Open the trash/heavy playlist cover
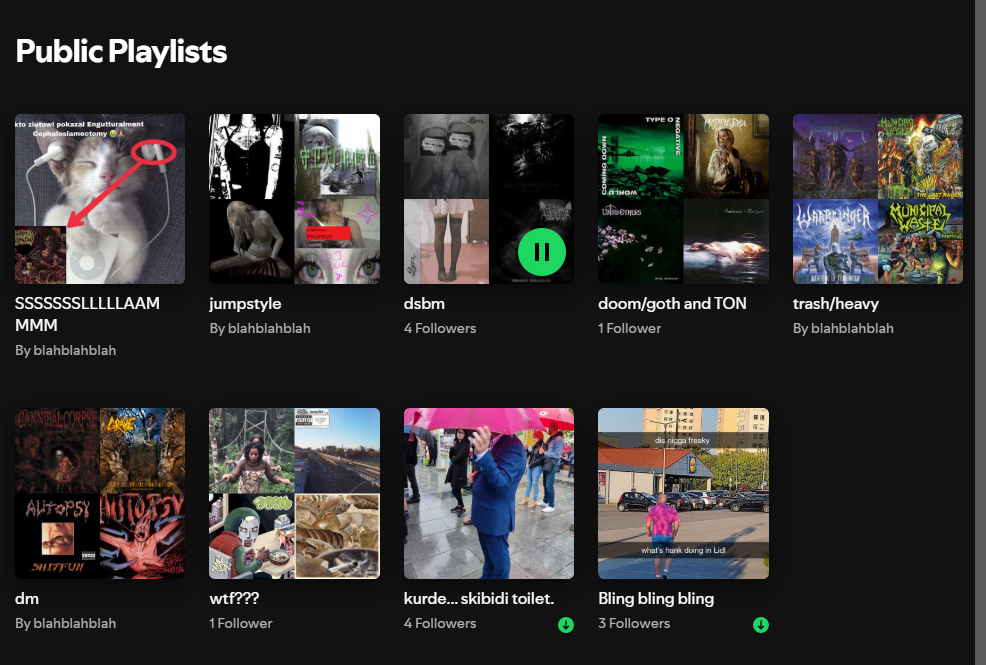The height and width of the screenshot is (665, 986). point(877,199)
